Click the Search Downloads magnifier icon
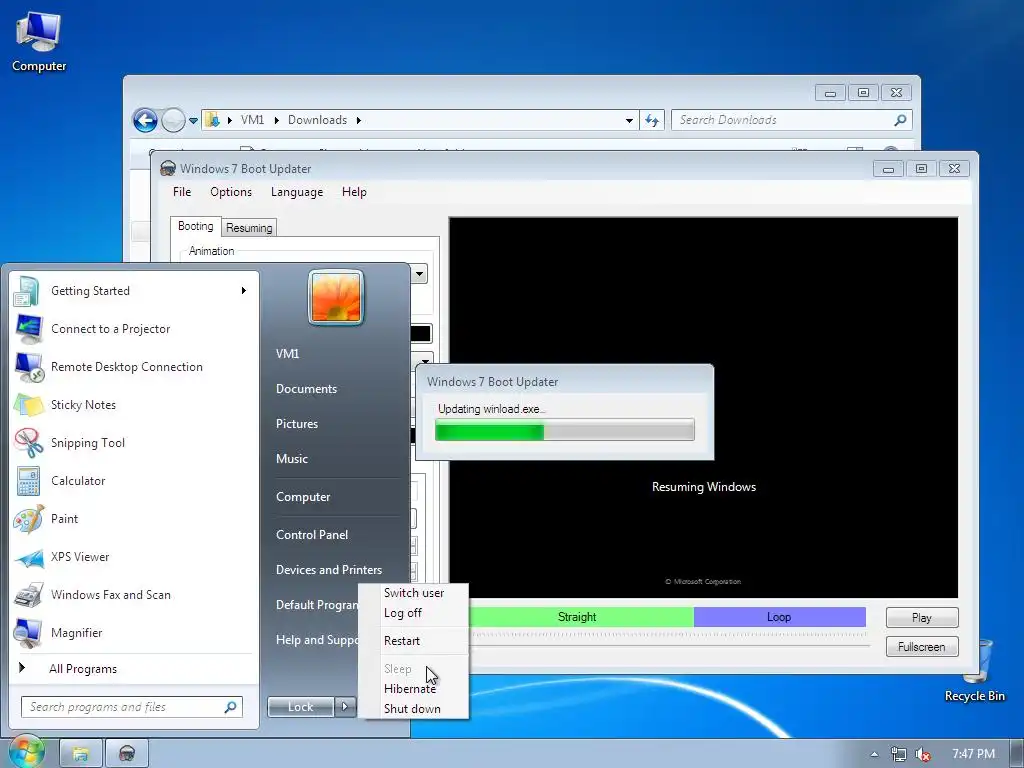This screenshot has width=1024, height=768. (900, 120)
